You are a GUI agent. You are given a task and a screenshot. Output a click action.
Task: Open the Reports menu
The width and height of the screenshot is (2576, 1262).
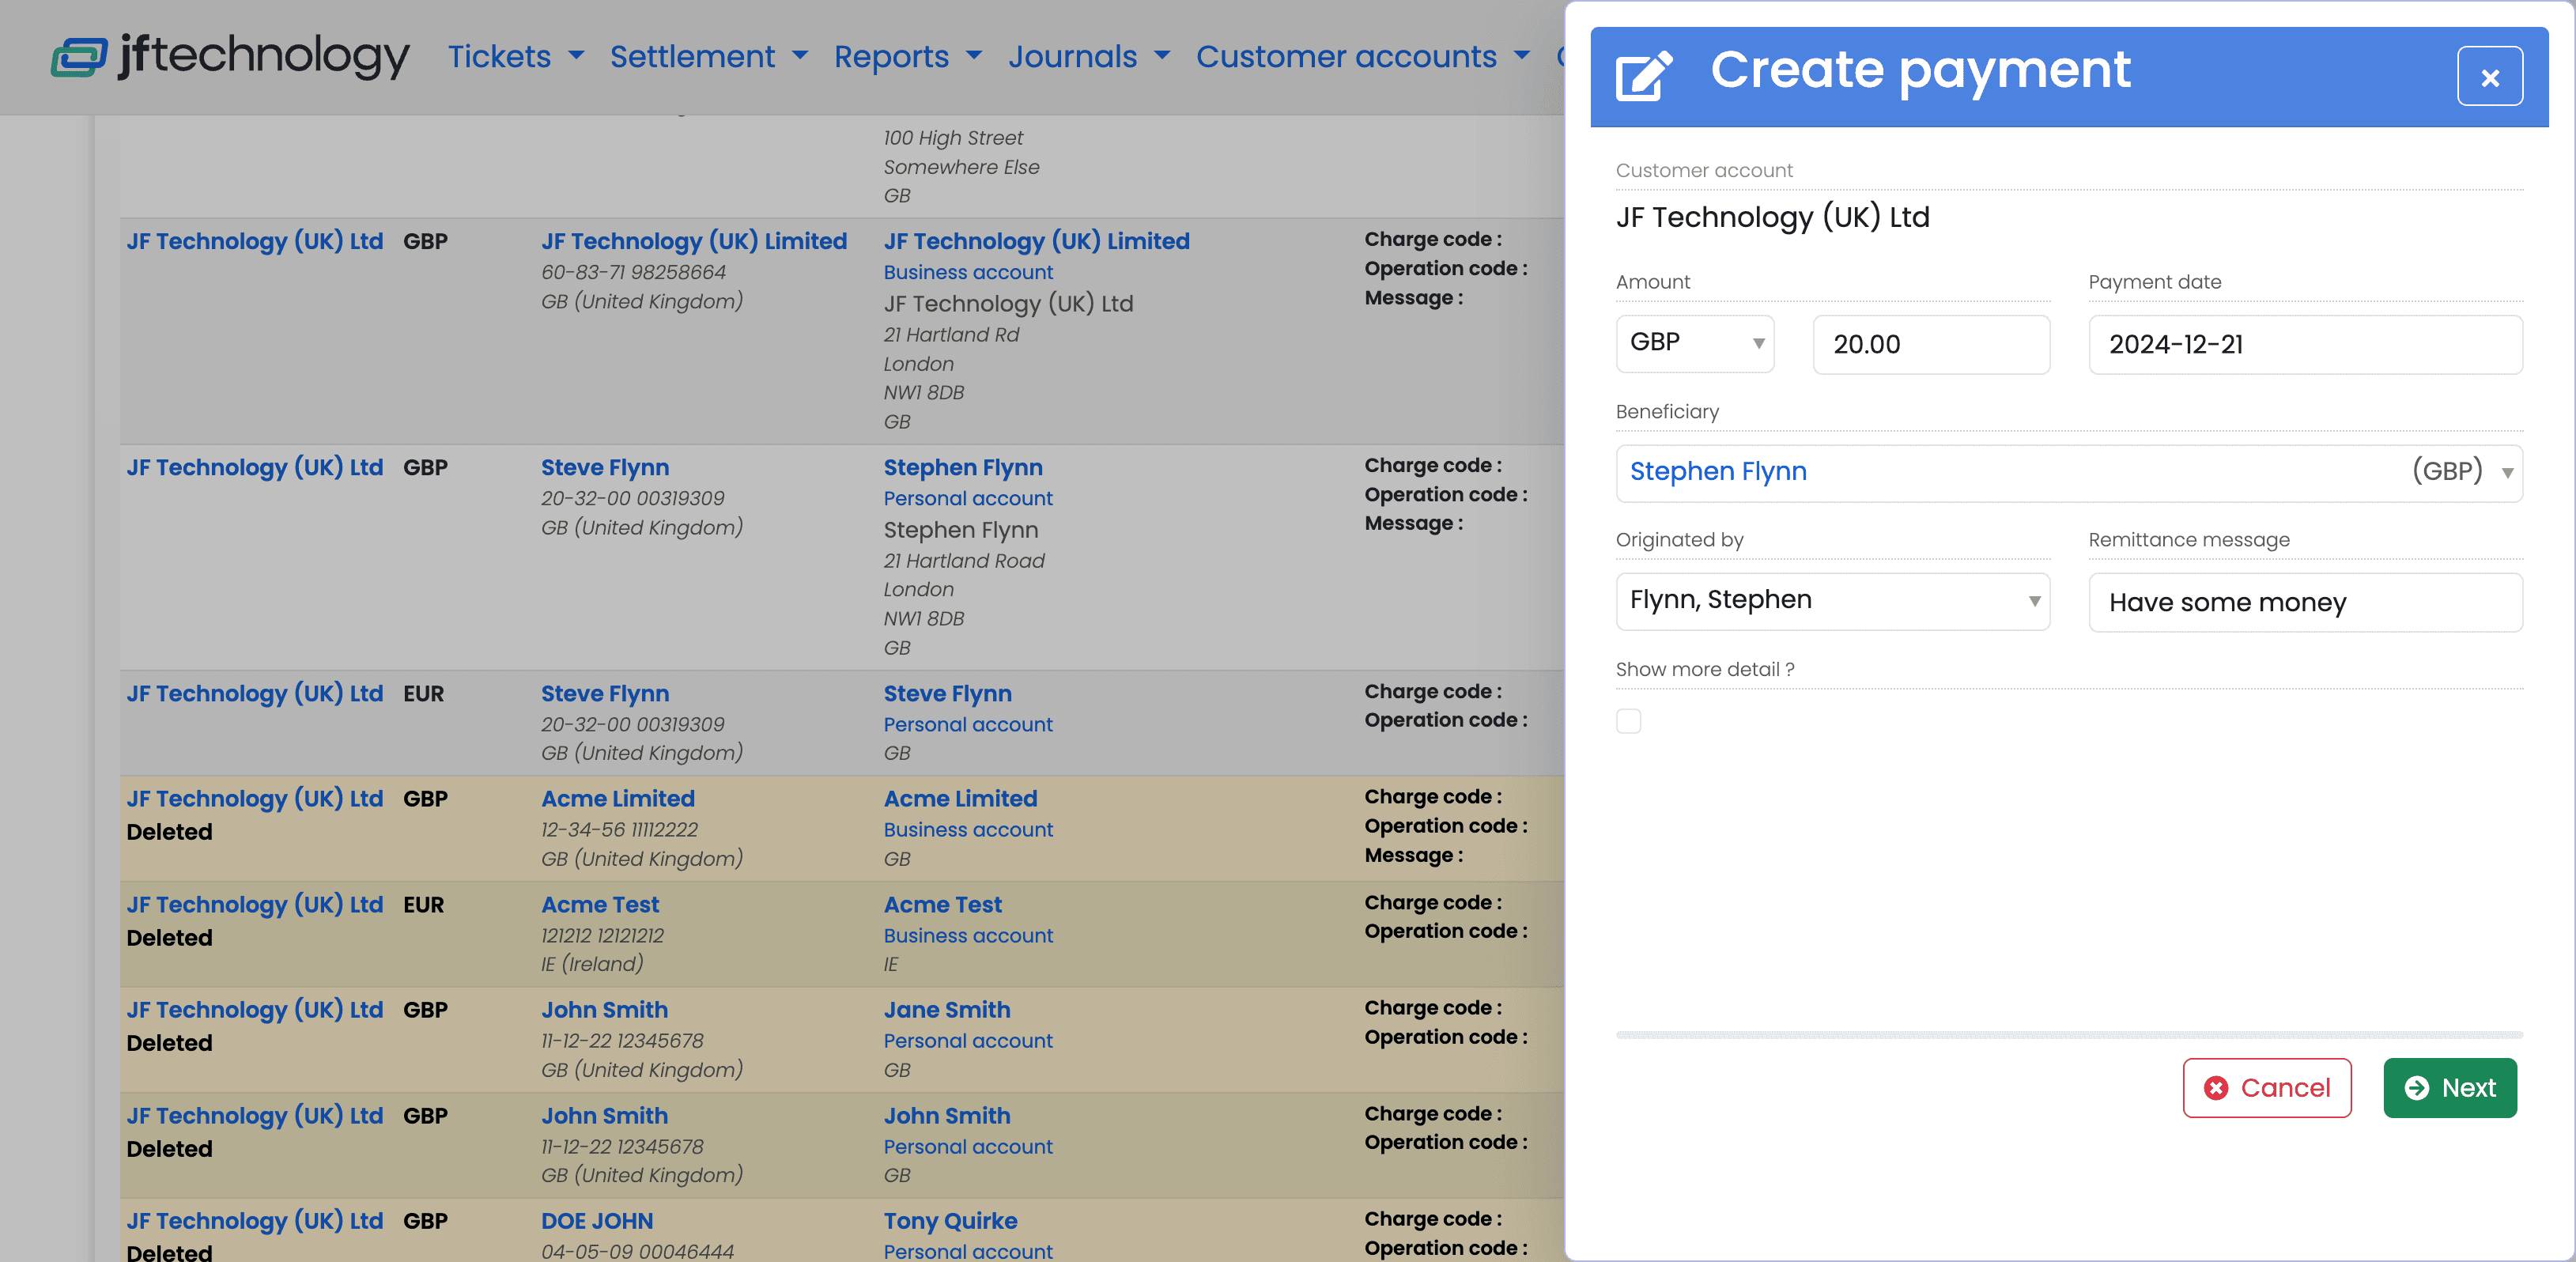[x=908, y=57]
